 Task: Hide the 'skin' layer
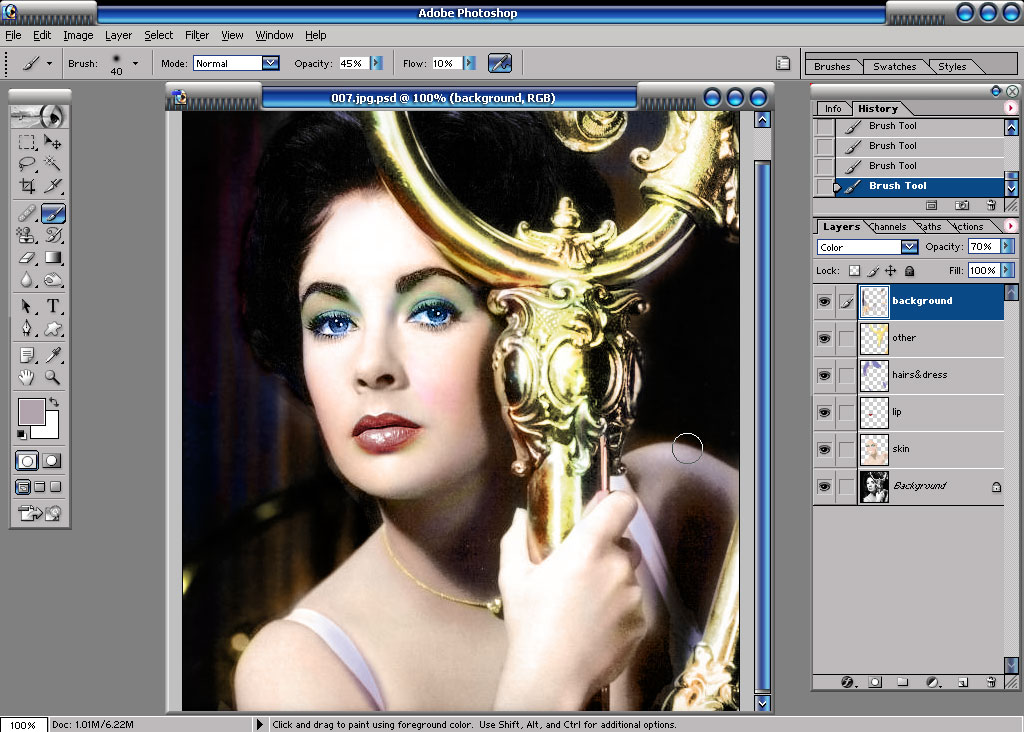point(824,449)
